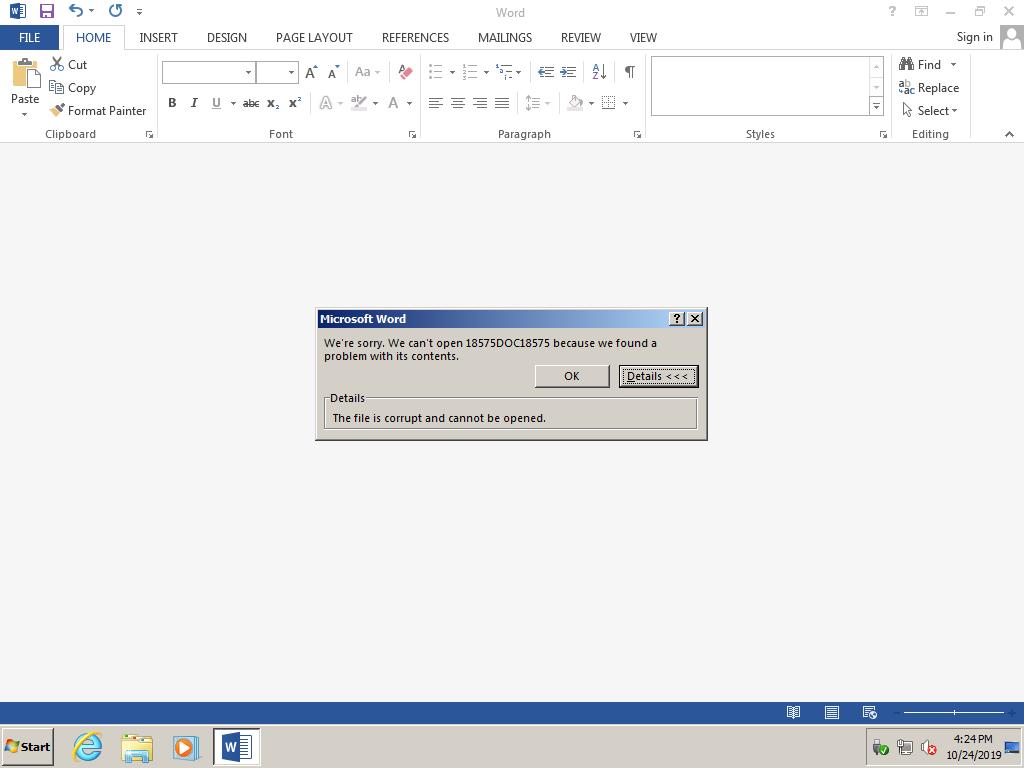
Task: Open the Select dropdown in Editing
Action: pyautogui.click(x=937, y=111)
